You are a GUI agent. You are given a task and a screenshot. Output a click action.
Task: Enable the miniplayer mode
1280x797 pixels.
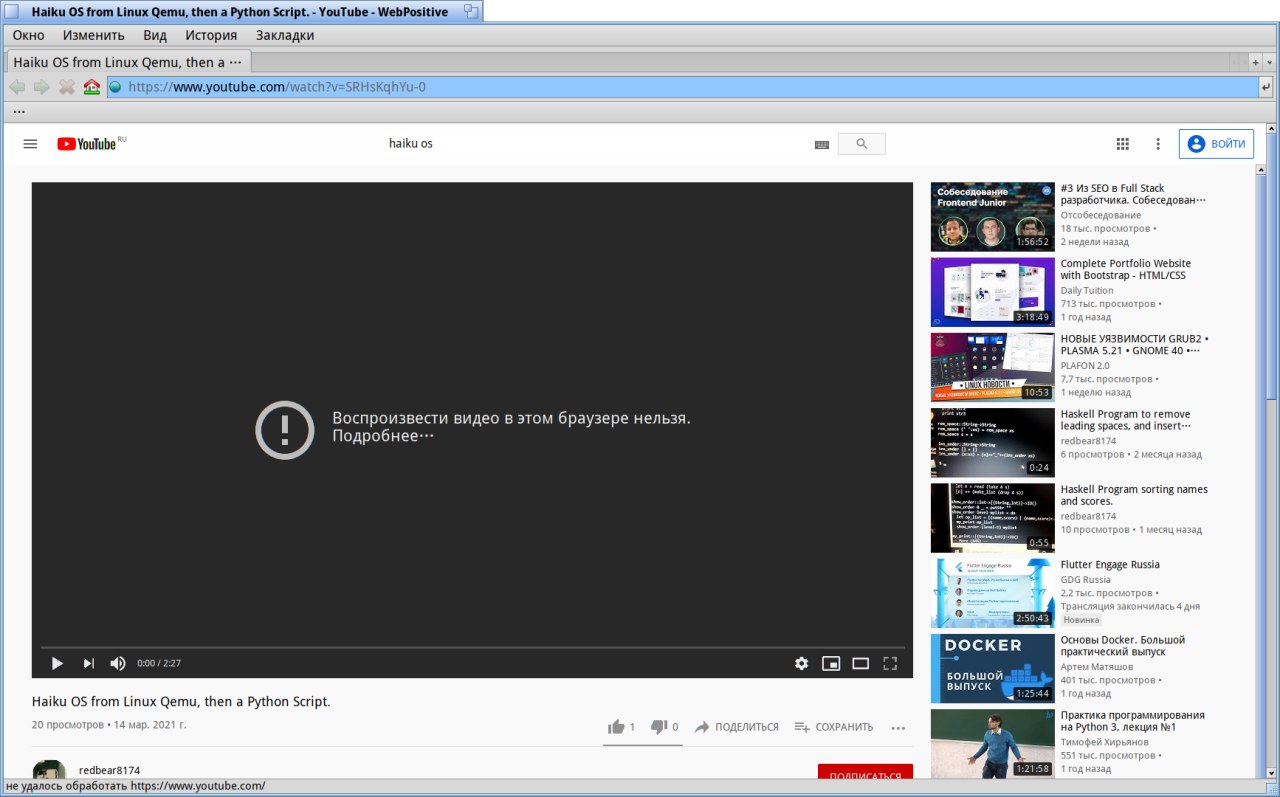pyautogui.click(x=830, y=663)
